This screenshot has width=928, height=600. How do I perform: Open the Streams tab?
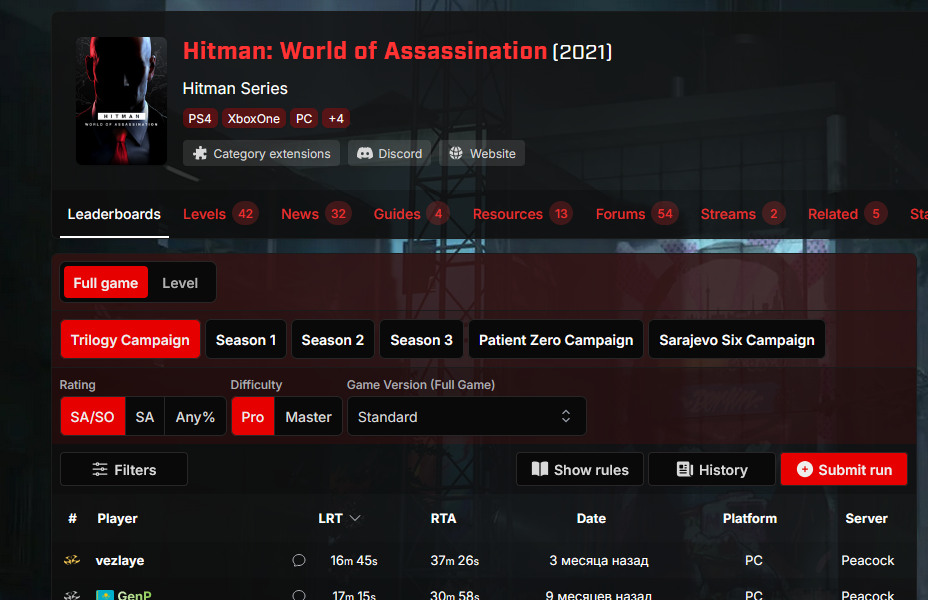coord(743,214)
